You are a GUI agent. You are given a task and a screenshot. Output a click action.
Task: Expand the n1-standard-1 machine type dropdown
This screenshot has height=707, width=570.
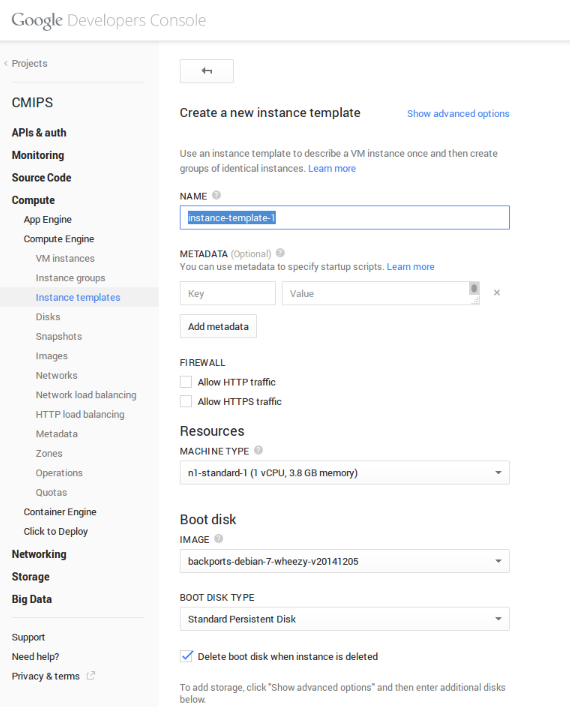click(345, 473)
